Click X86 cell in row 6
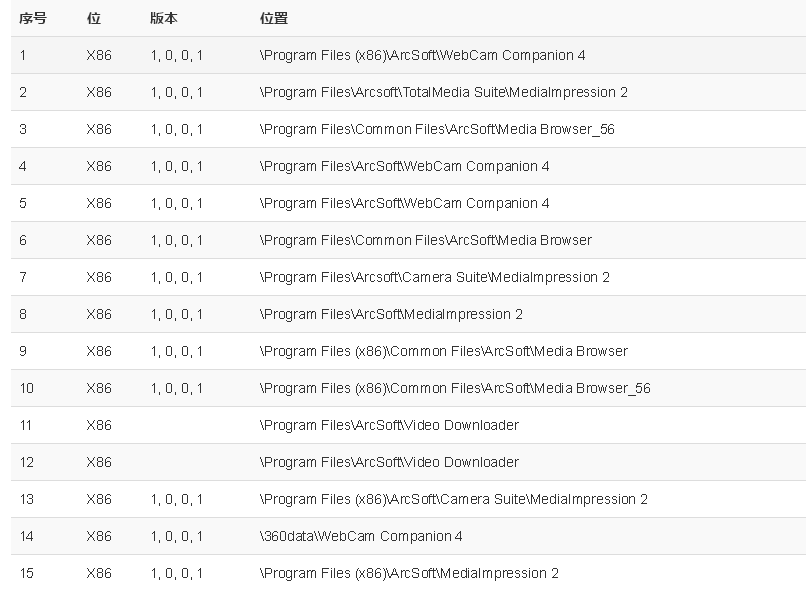This screenshot has height=600, width=806. [99, 240]
